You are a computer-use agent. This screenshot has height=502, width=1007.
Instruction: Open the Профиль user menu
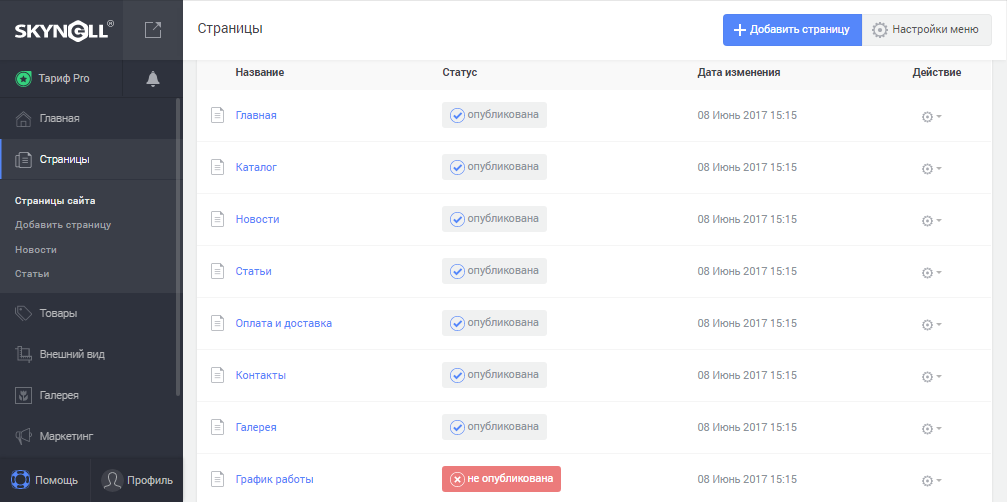tap(137, 480)
